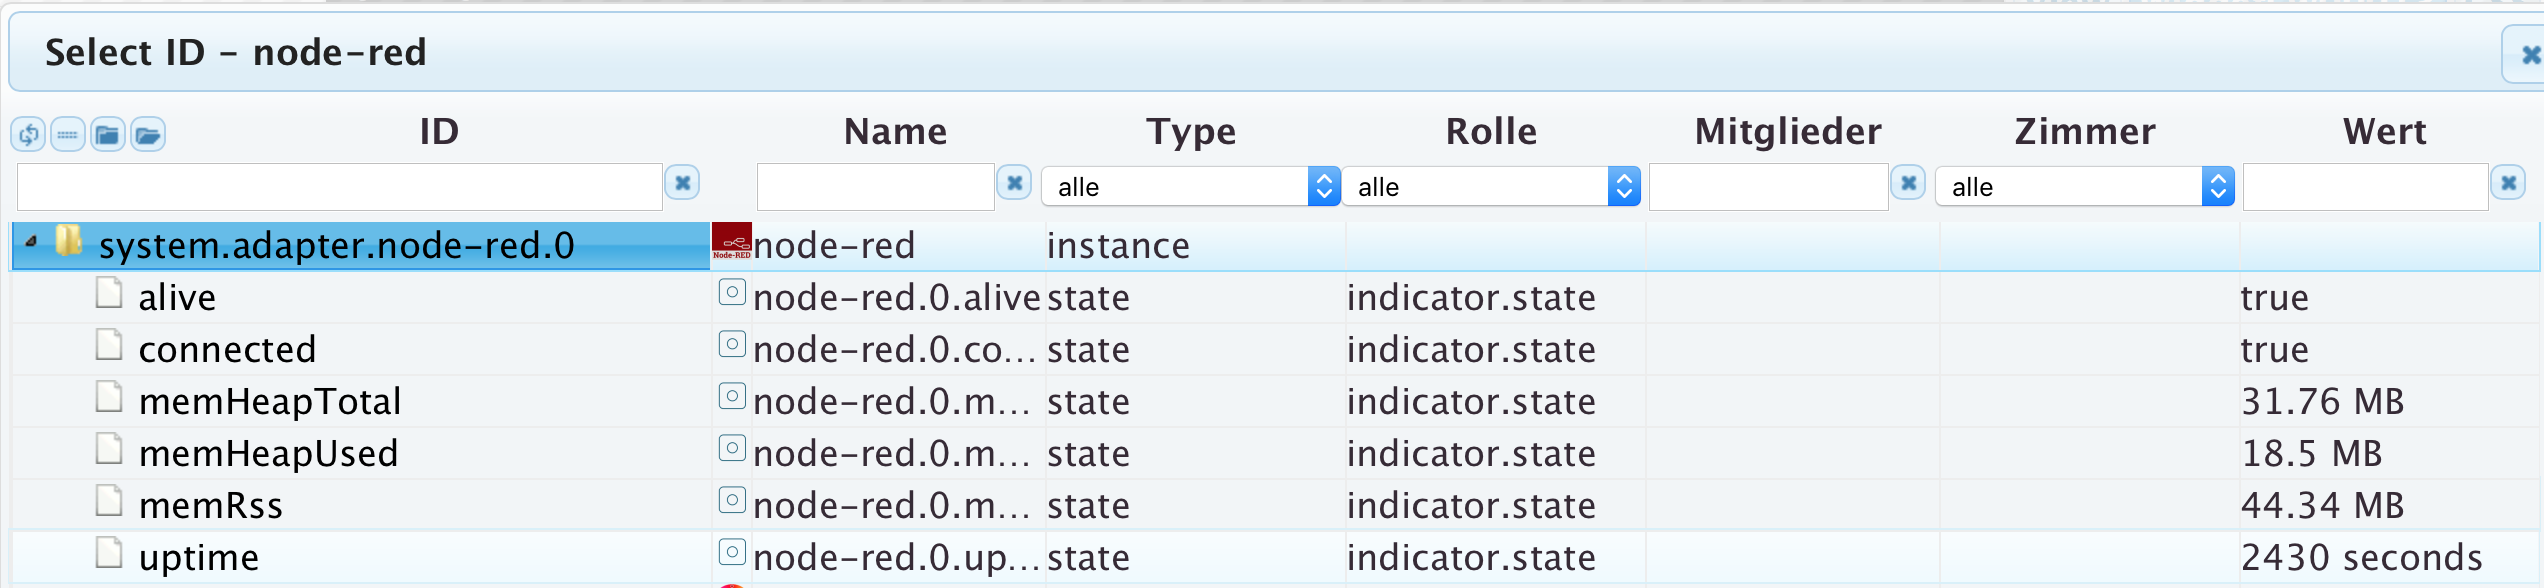Click the 'true' value in connected row
The width and height of the screenshot is (2544, 588).
coord(2275,350)
